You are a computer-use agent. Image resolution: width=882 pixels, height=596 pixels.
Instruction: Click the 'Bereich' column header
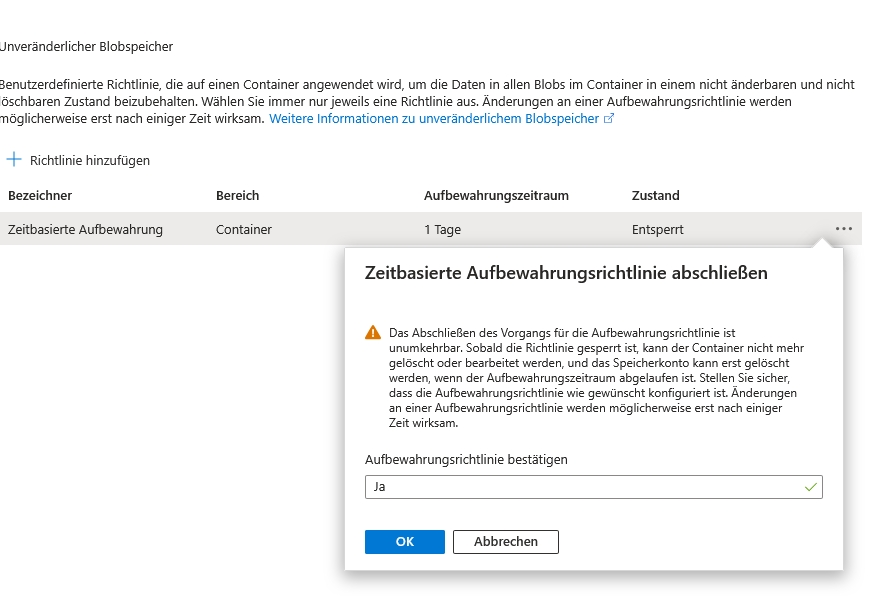tap(237, 196)
